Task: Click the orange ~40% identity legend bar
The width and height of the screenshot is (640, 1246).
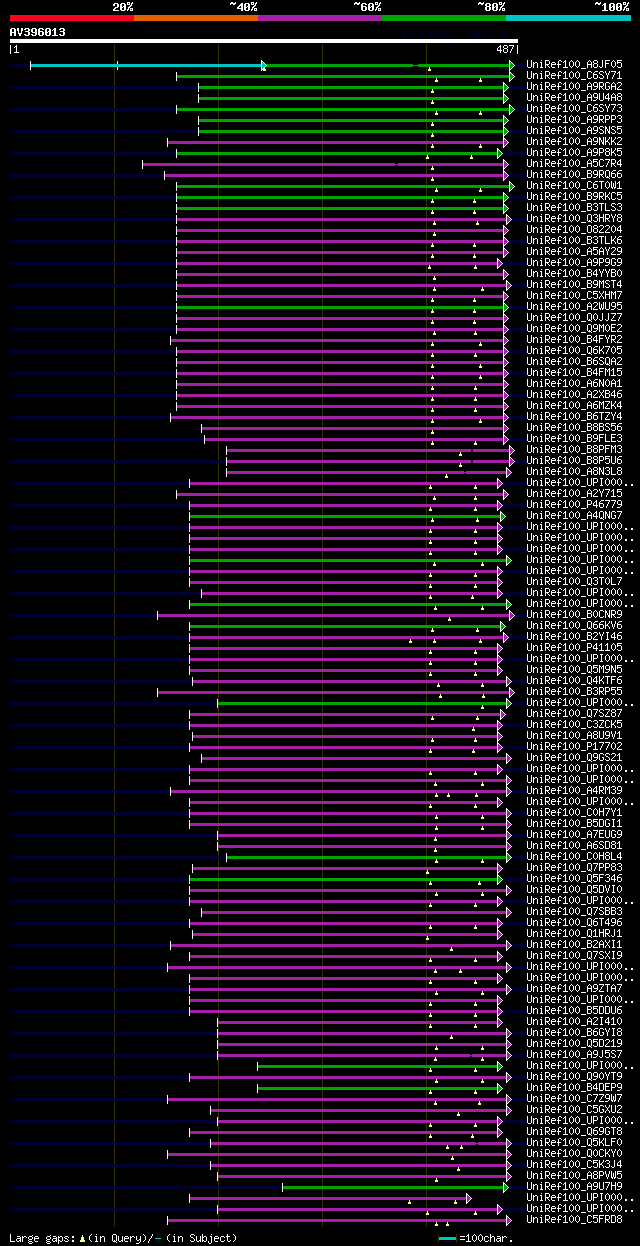Action: pos(195,18)
